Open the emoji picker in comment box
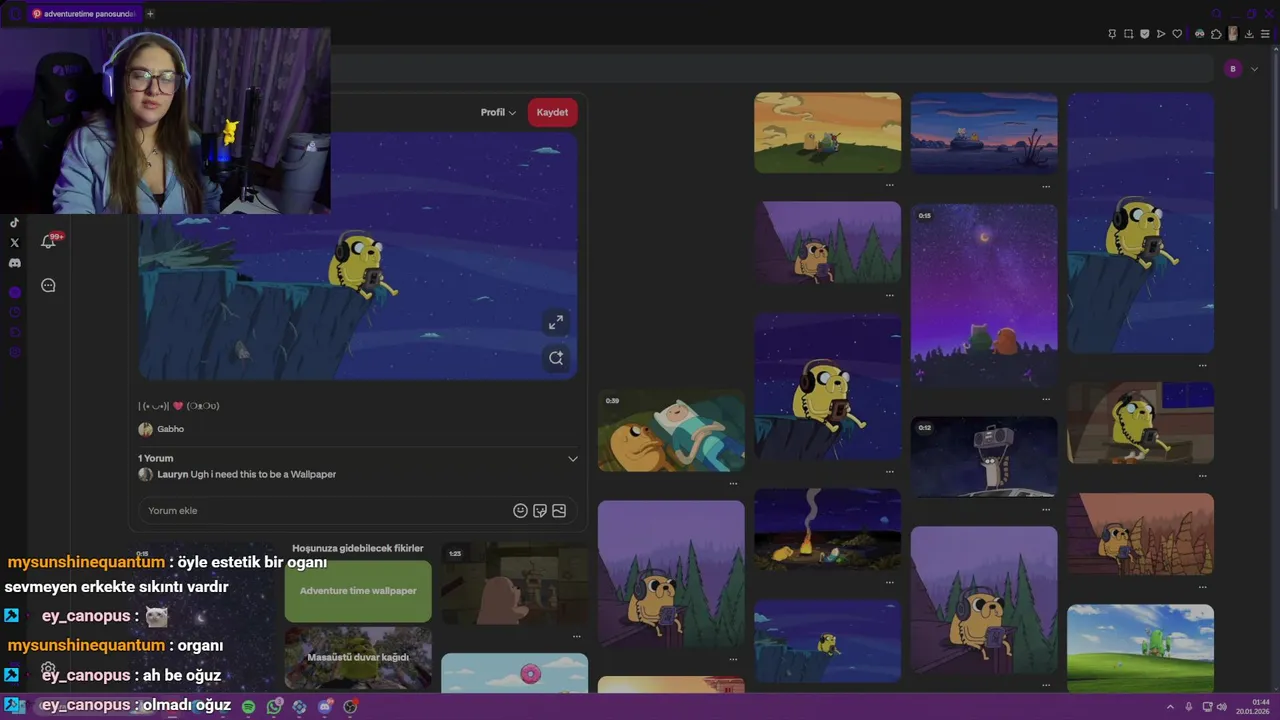 (x=520, y=510)
